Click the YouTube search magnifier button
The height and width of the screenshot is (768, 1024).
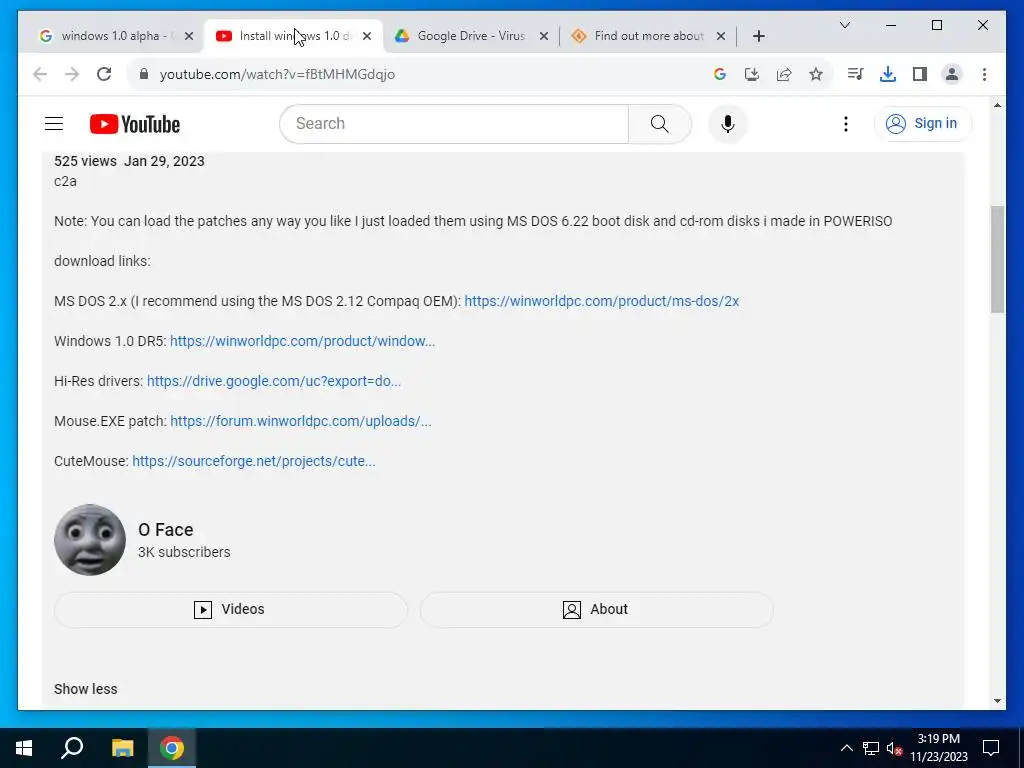click(x=660, y=123)
